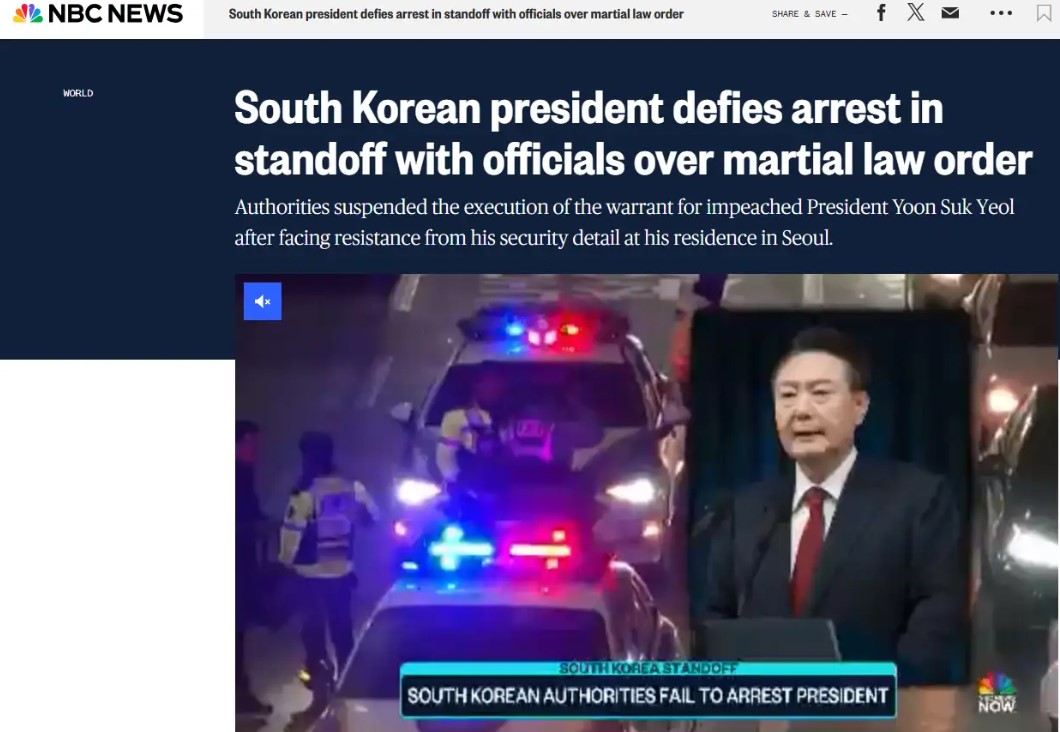Viewport: 1060px width, 732px height.
Task: Share the article via email envelope icon
Action: [x=950, y=13]
